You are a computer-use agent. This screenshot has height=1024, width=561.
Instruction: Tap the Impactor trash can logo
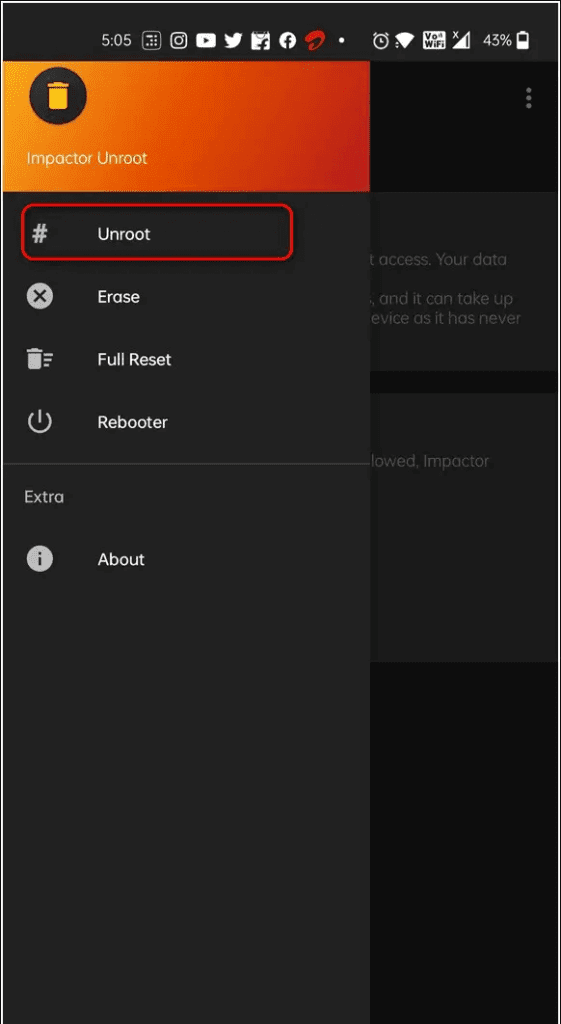pos(58,96)
